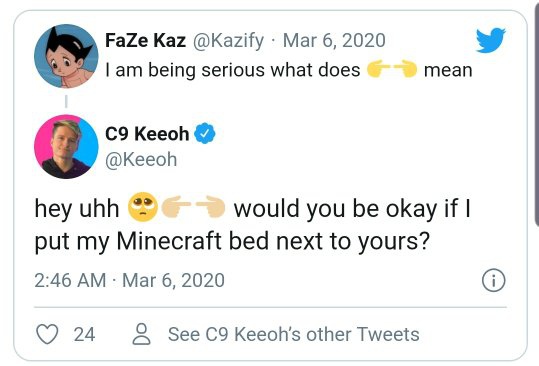Click See C9 Keeoh's other Tweets
The width and height of the screenshot is (539, 366).
click(x=294, y=334)
